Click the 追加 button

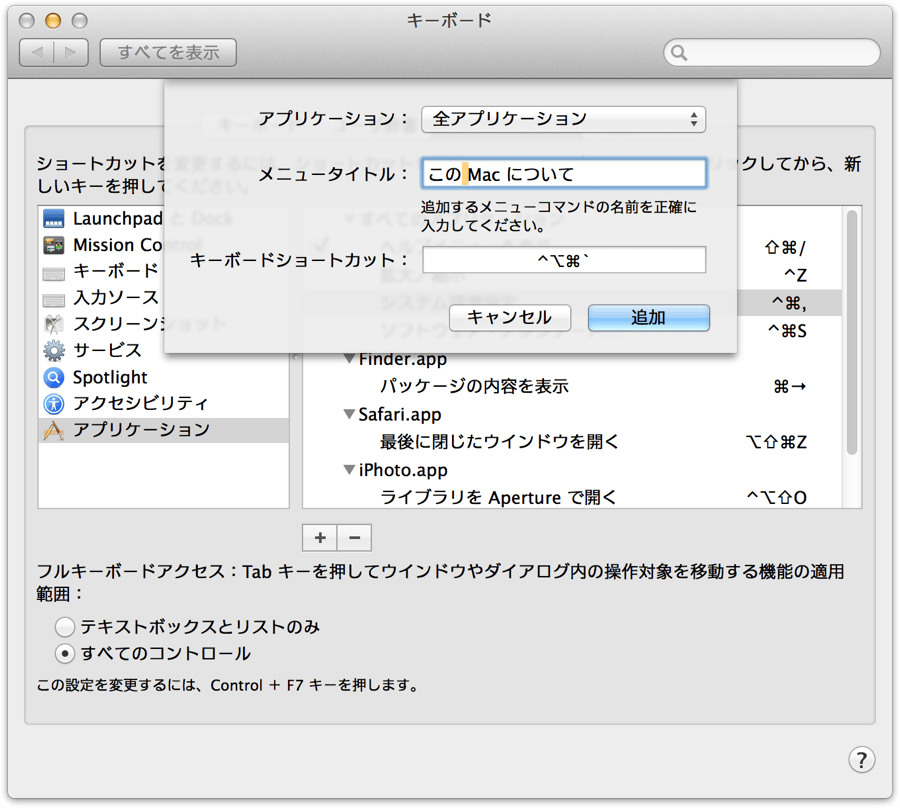(649, 317)
